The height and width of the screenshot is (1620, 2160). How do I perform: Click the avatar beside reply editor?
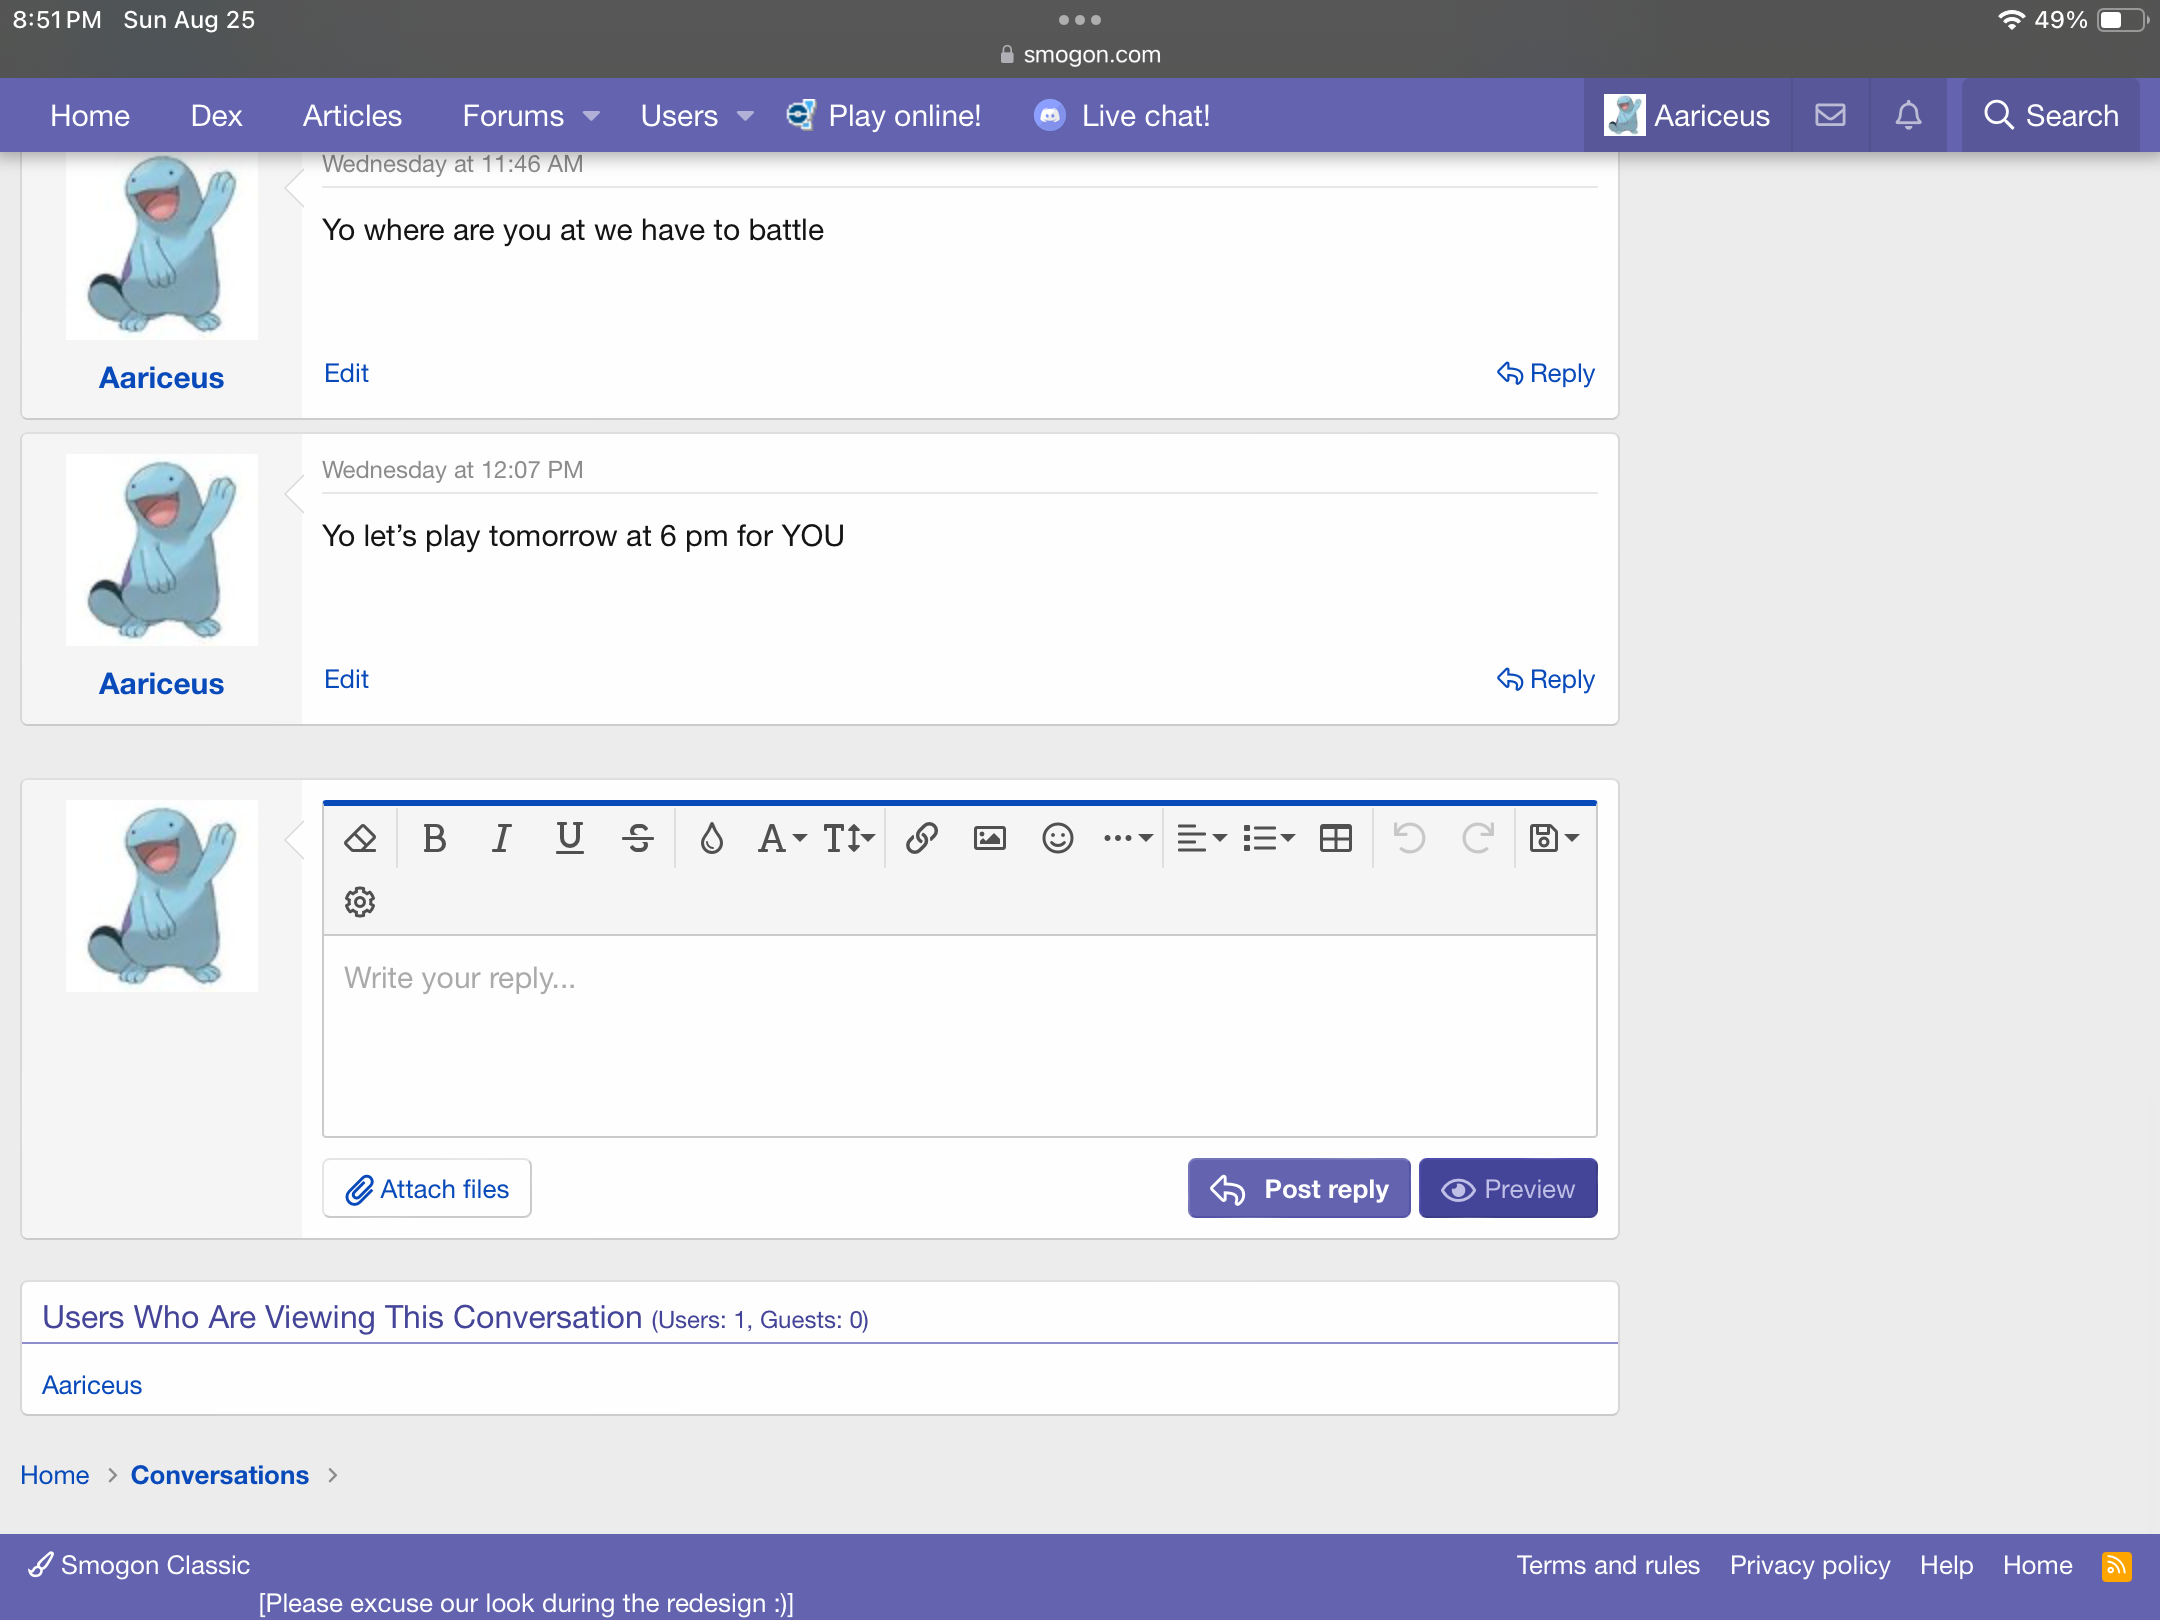pyautogui.click(x=162, y=896)
